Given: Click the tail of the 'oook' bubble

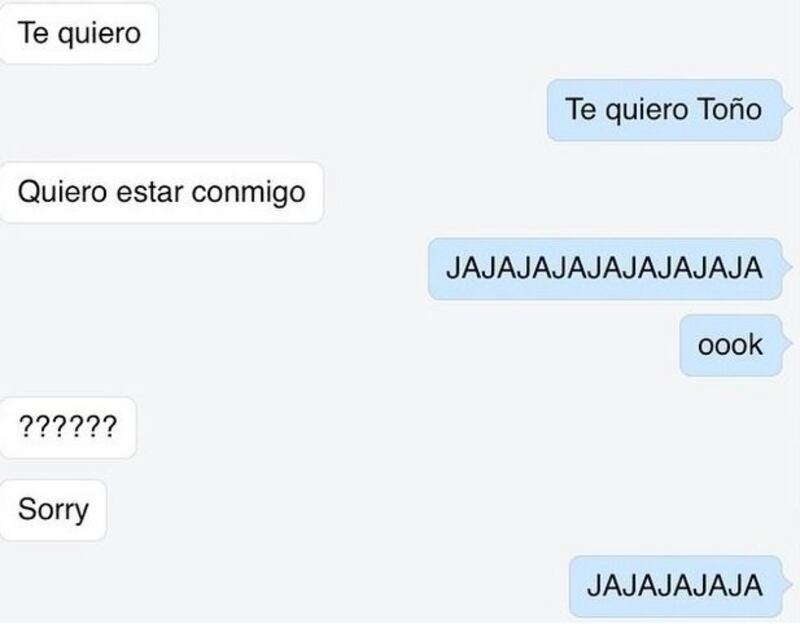Looking at the screenshot, I should (788, 344).
